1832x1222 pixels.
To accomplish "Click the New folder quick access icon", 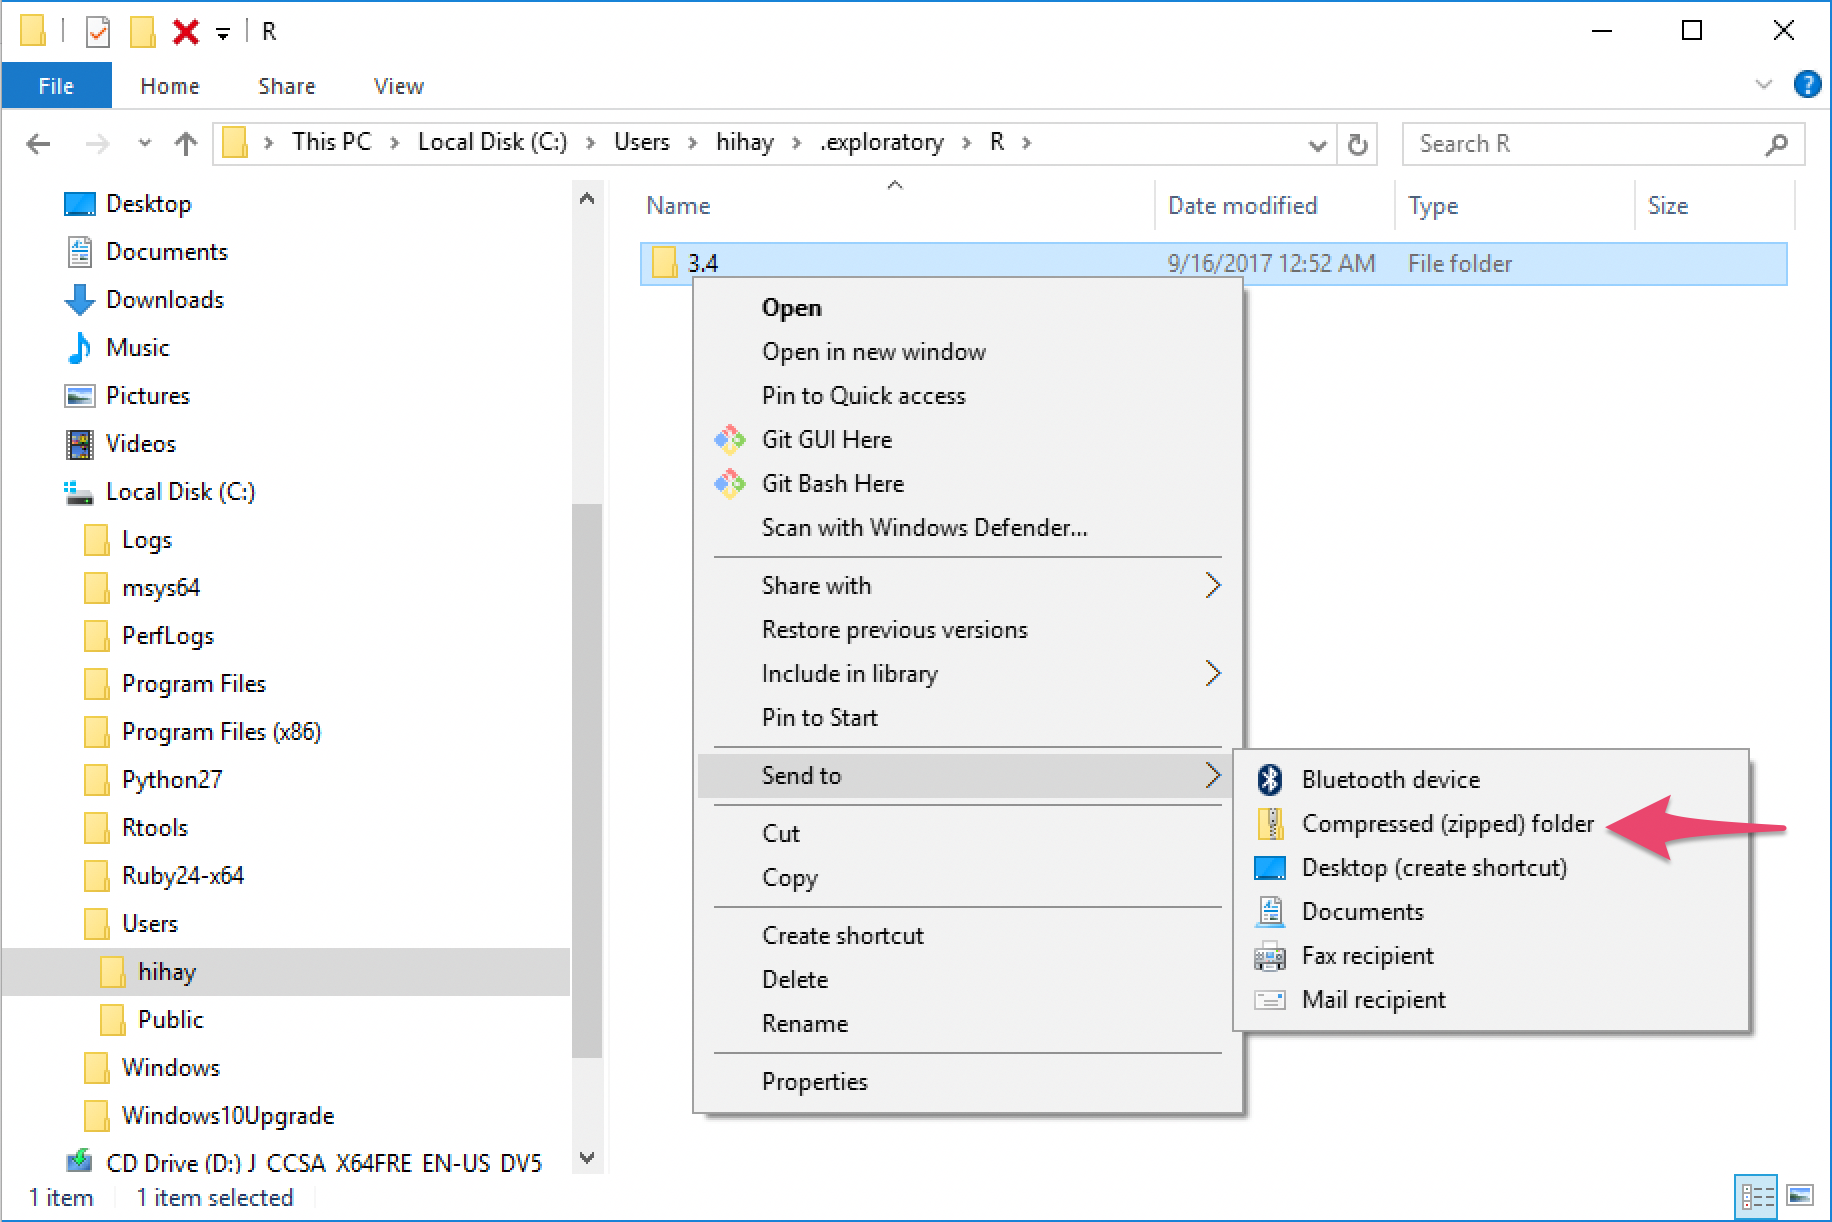I will (x=143, y=32).
